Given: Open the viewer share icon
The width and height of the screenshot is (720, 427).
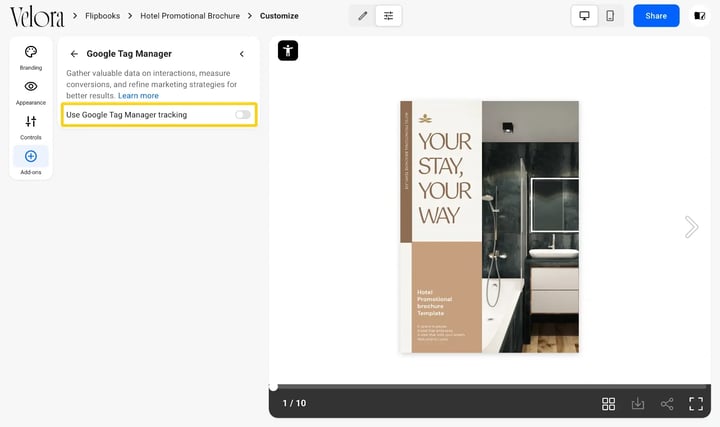Looking at the screenshot, I should 667,404.
